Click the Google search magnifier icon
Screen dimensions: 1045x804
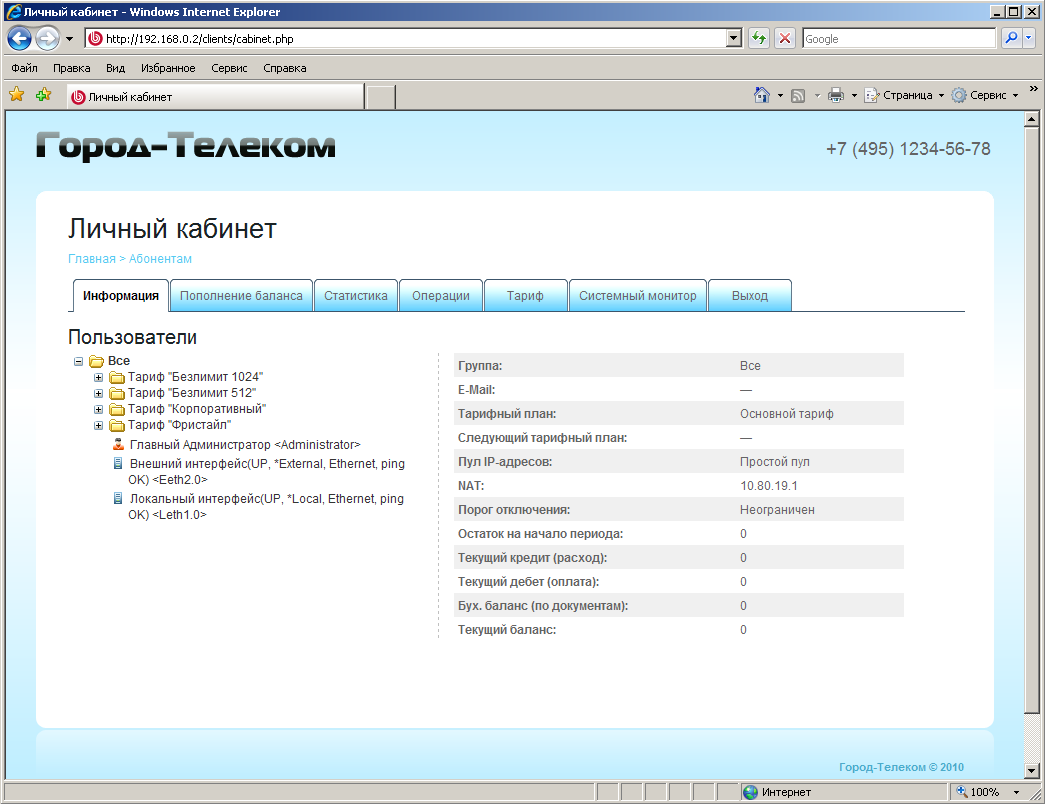(1011, 39)
